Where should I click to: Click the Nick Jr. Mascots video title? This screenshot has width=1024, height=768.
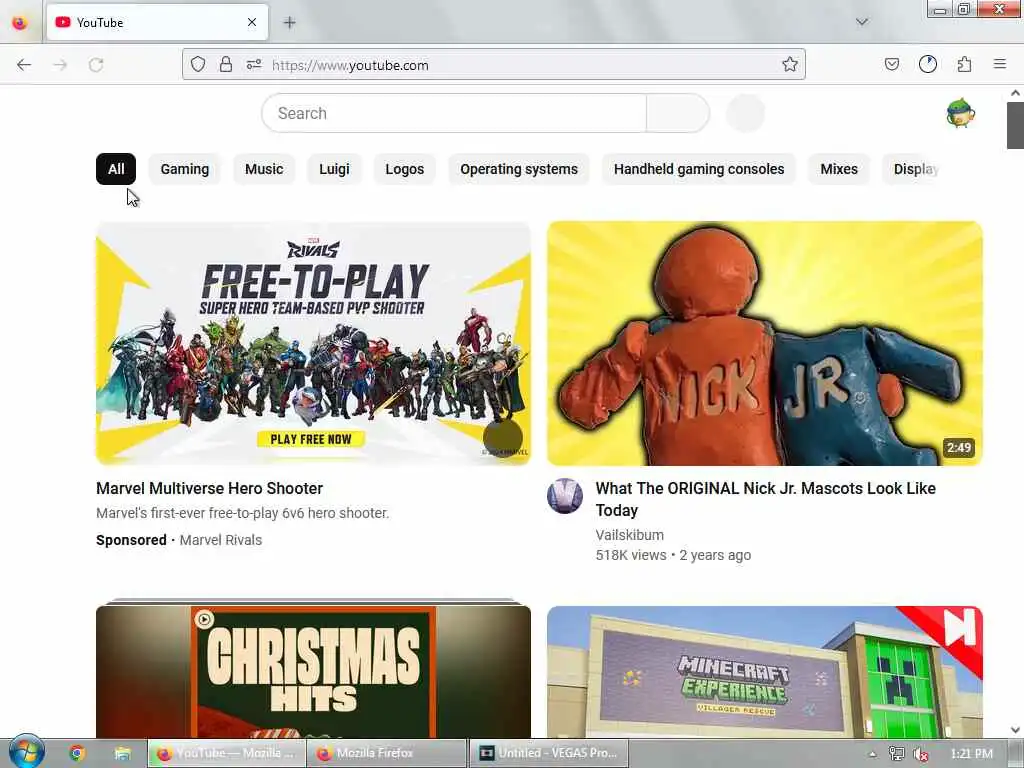(x=765, y=499)
